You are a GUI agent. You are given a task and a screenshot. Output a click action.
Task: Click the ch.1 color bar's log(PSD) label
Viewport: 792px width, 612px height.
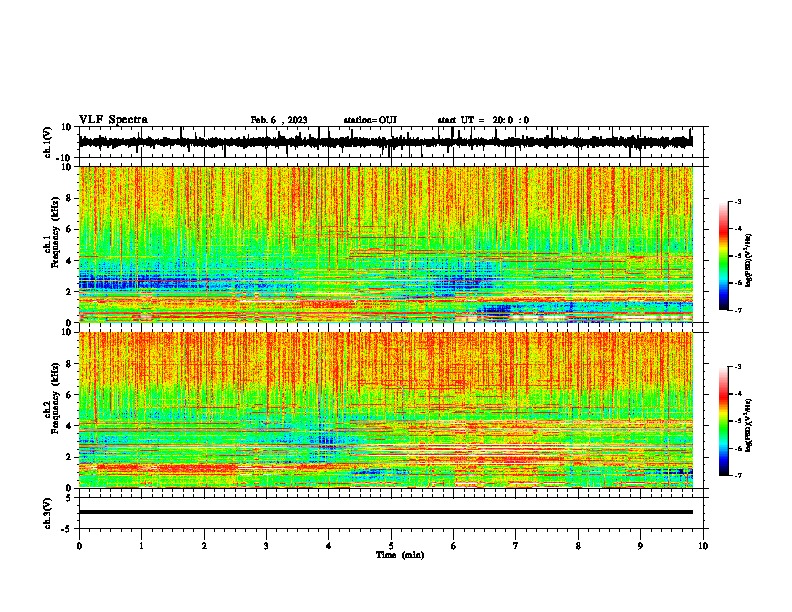pos(749,261)
